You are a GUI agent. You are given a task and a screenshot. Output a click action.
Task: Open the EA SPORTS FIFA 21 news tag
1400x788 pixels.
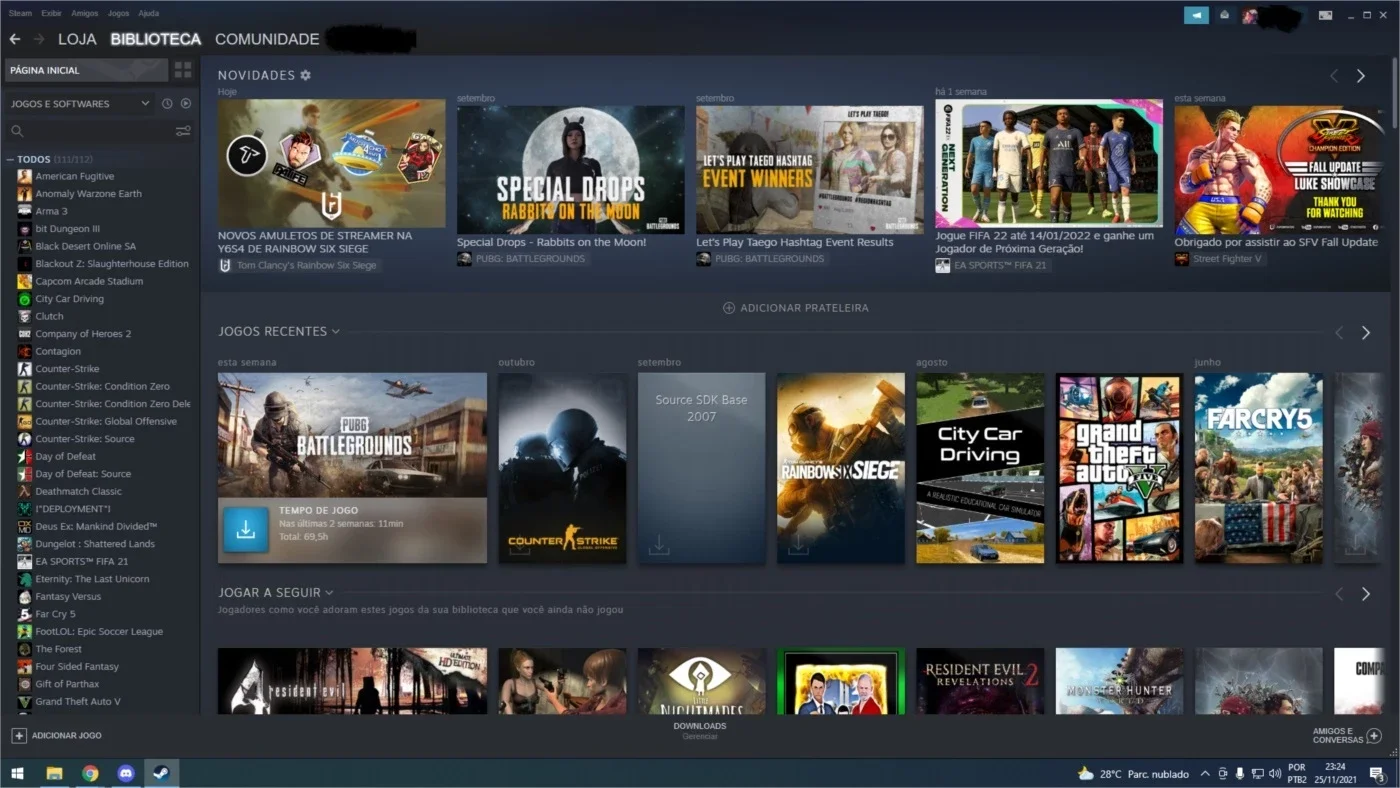click(x=993, y=265)
